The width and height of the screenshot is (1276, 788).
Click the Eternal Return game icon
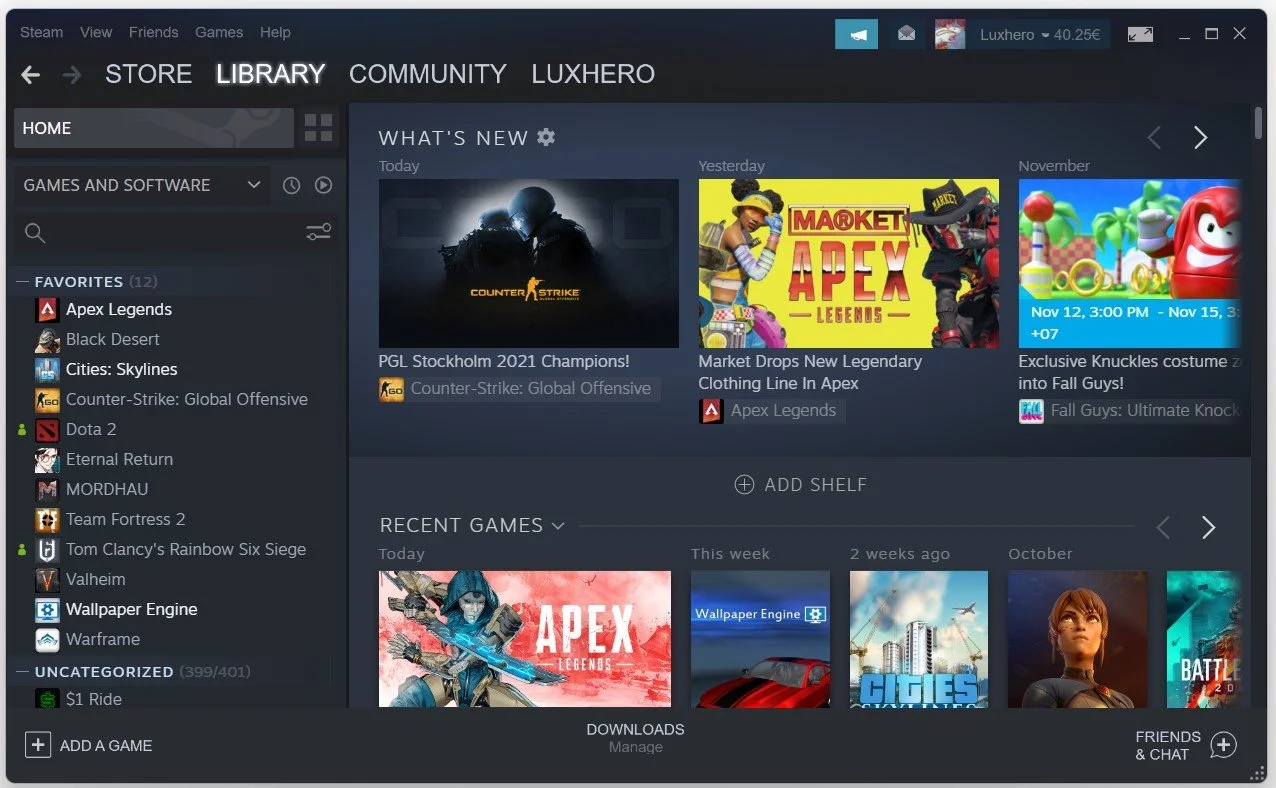tap(47, 460)
